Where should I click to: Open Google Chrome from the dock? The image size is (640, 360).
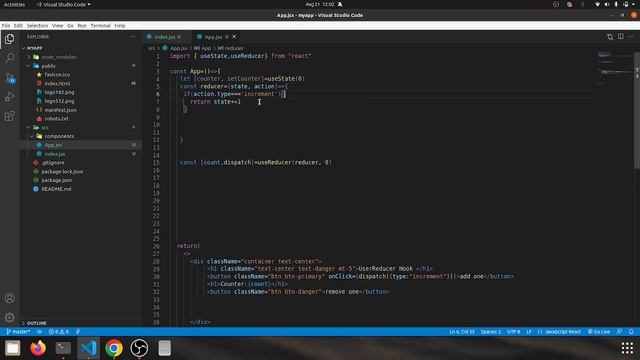point(114,348)
